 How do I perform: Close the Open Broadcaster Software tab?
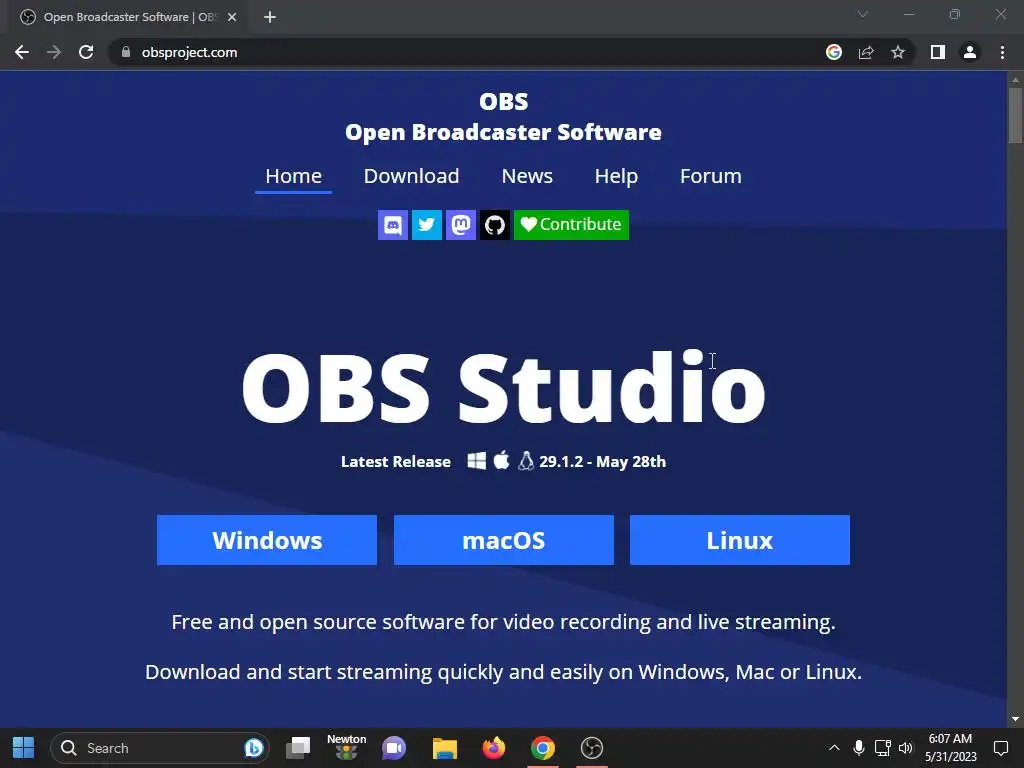tap(232, 17)
